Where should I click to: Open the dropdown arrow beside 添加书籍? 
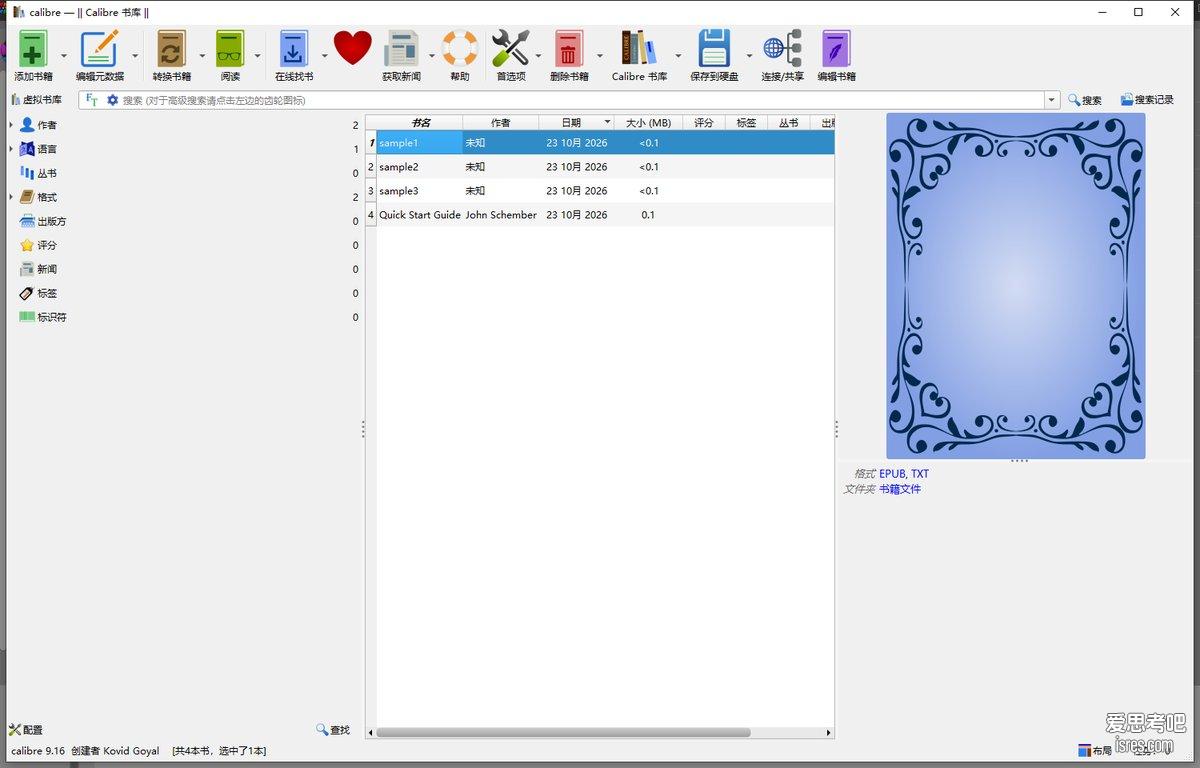[x=64, y=56]
